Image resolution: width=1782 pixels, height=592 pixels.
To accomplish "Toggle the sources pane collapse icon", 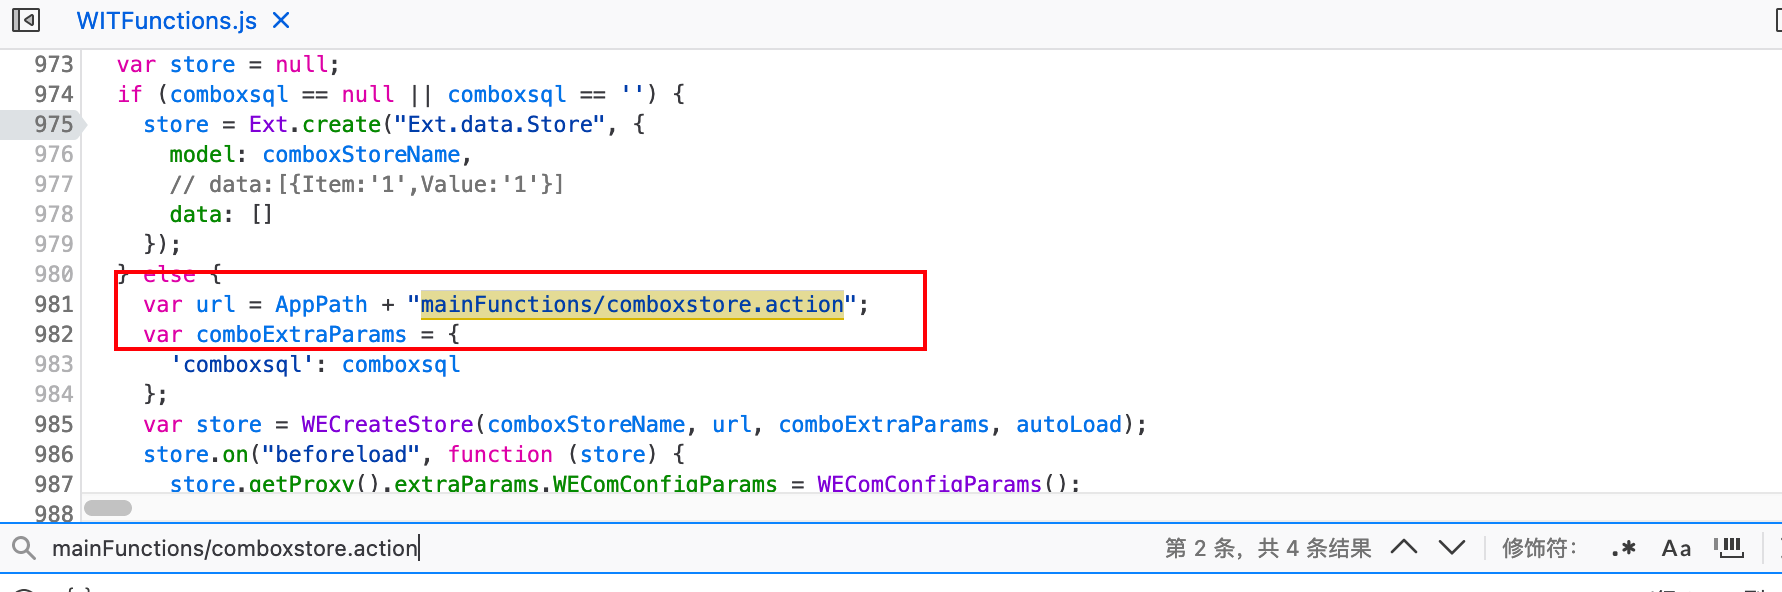I will 26,20.
